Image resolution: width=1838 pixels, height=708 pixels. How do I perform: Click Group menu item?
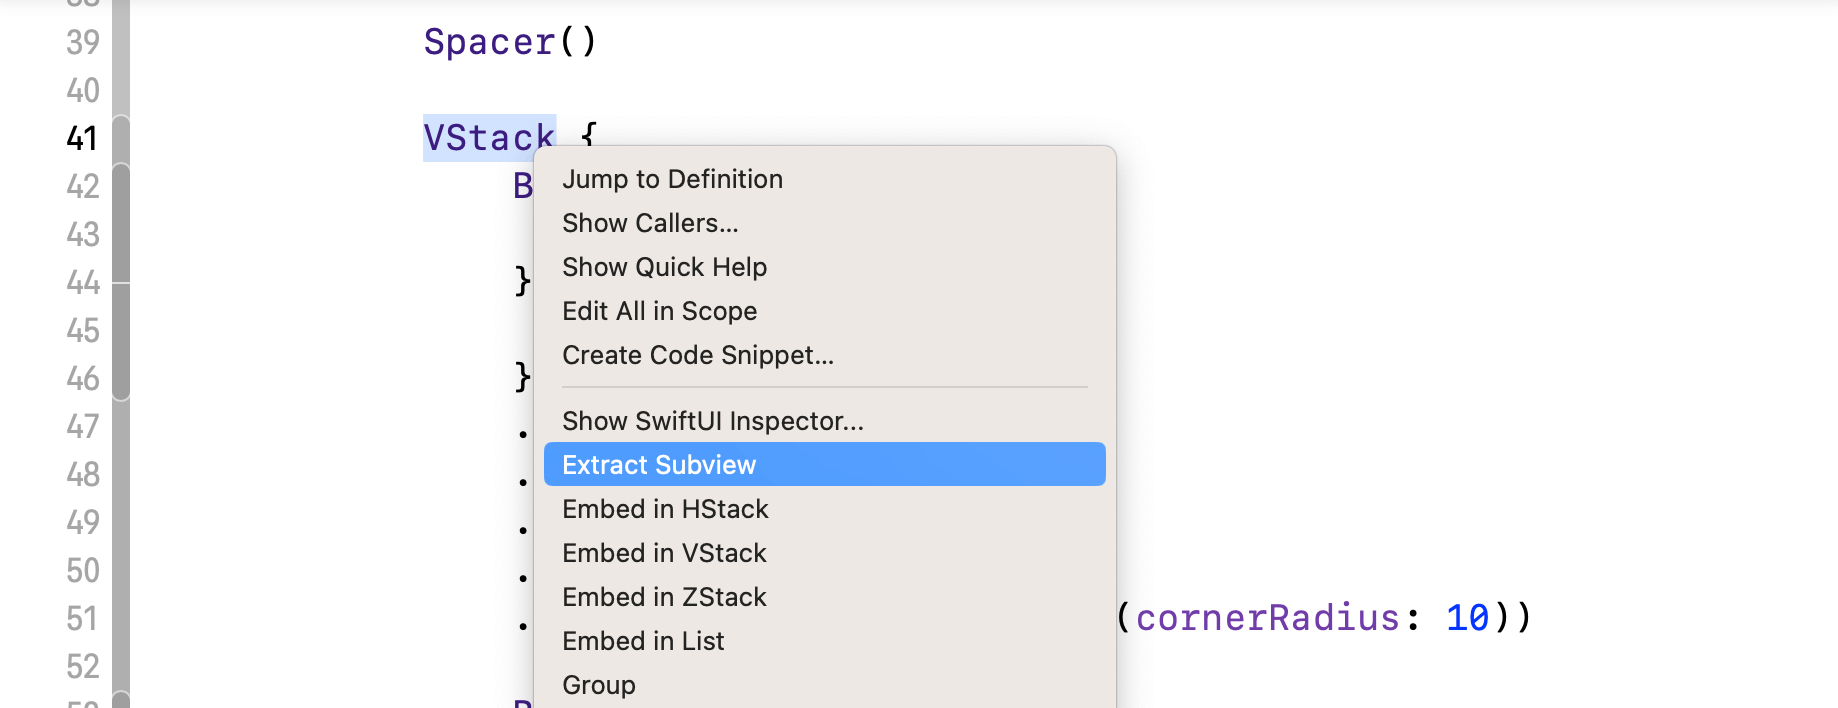[x=599, y=685]
